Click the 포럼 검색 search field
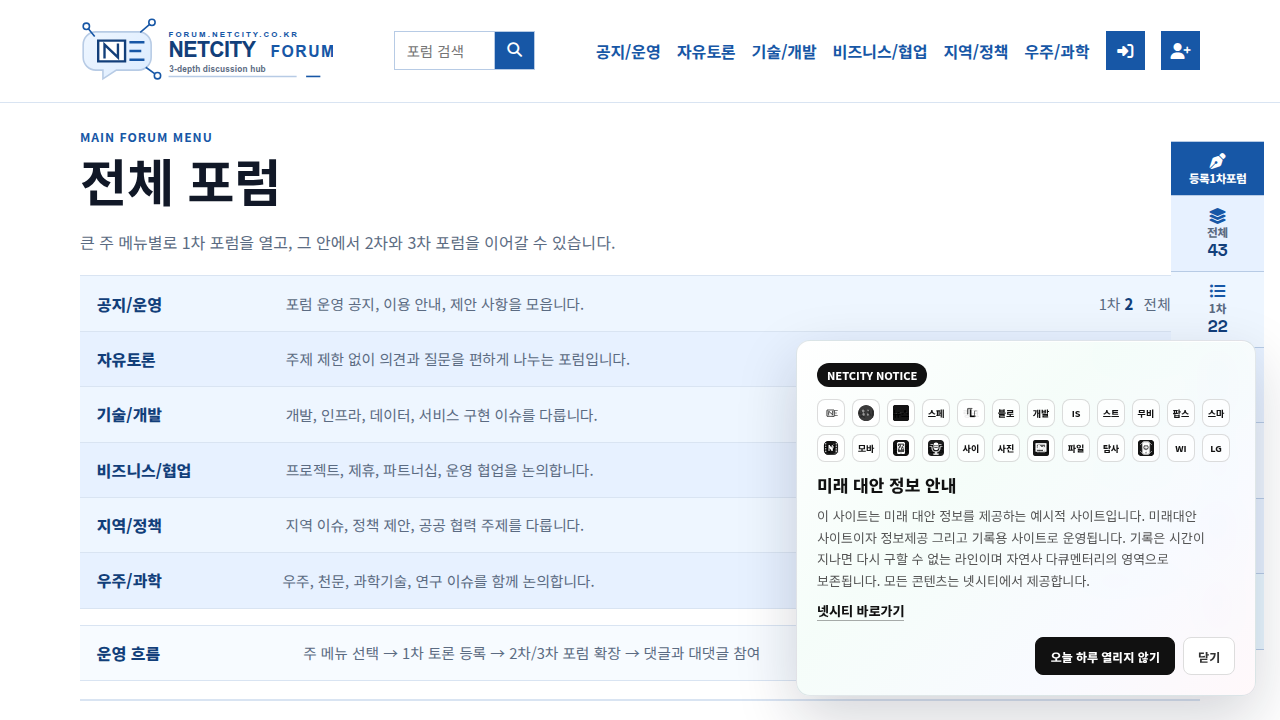The width and height of the screenshot is (1280, 720). click(445, 50)
